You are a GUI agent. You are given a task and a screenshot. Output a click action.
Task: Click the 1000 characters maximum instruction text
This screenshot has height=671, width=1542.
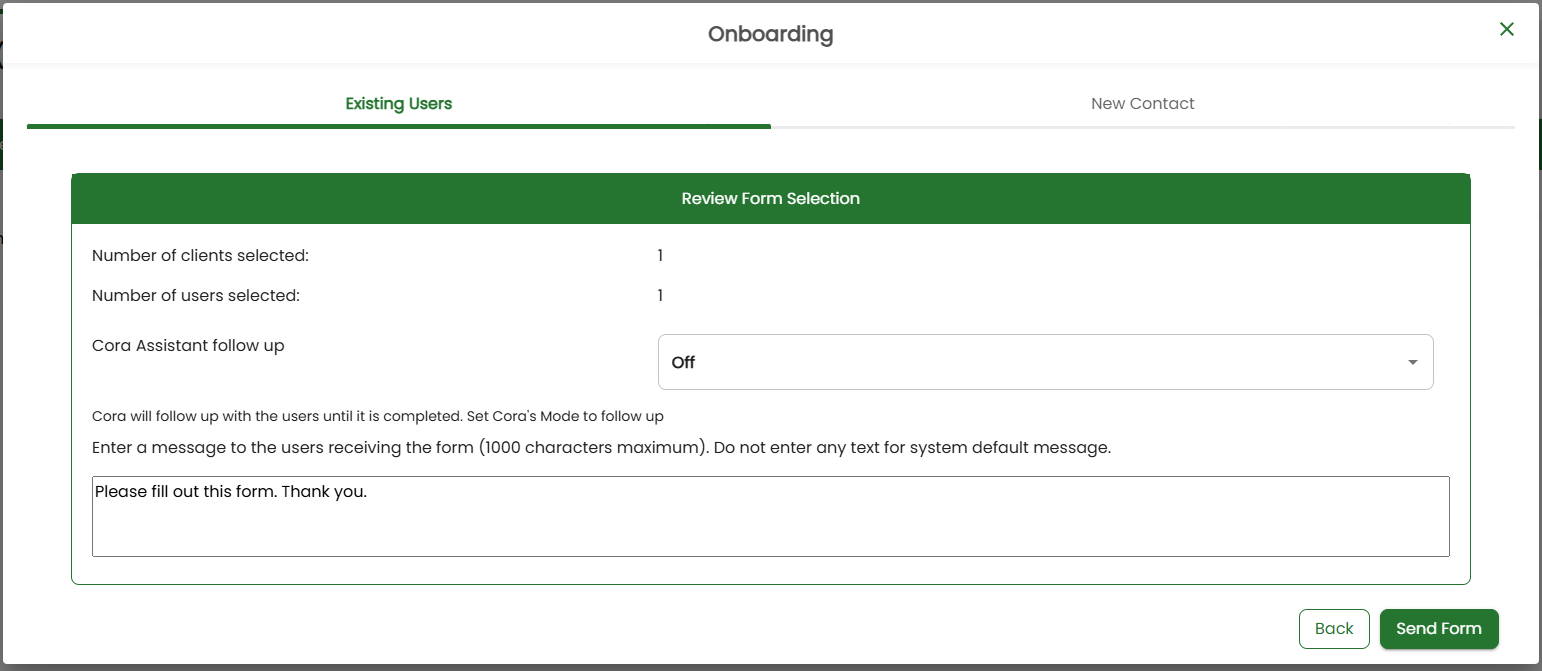click(600, 448)
